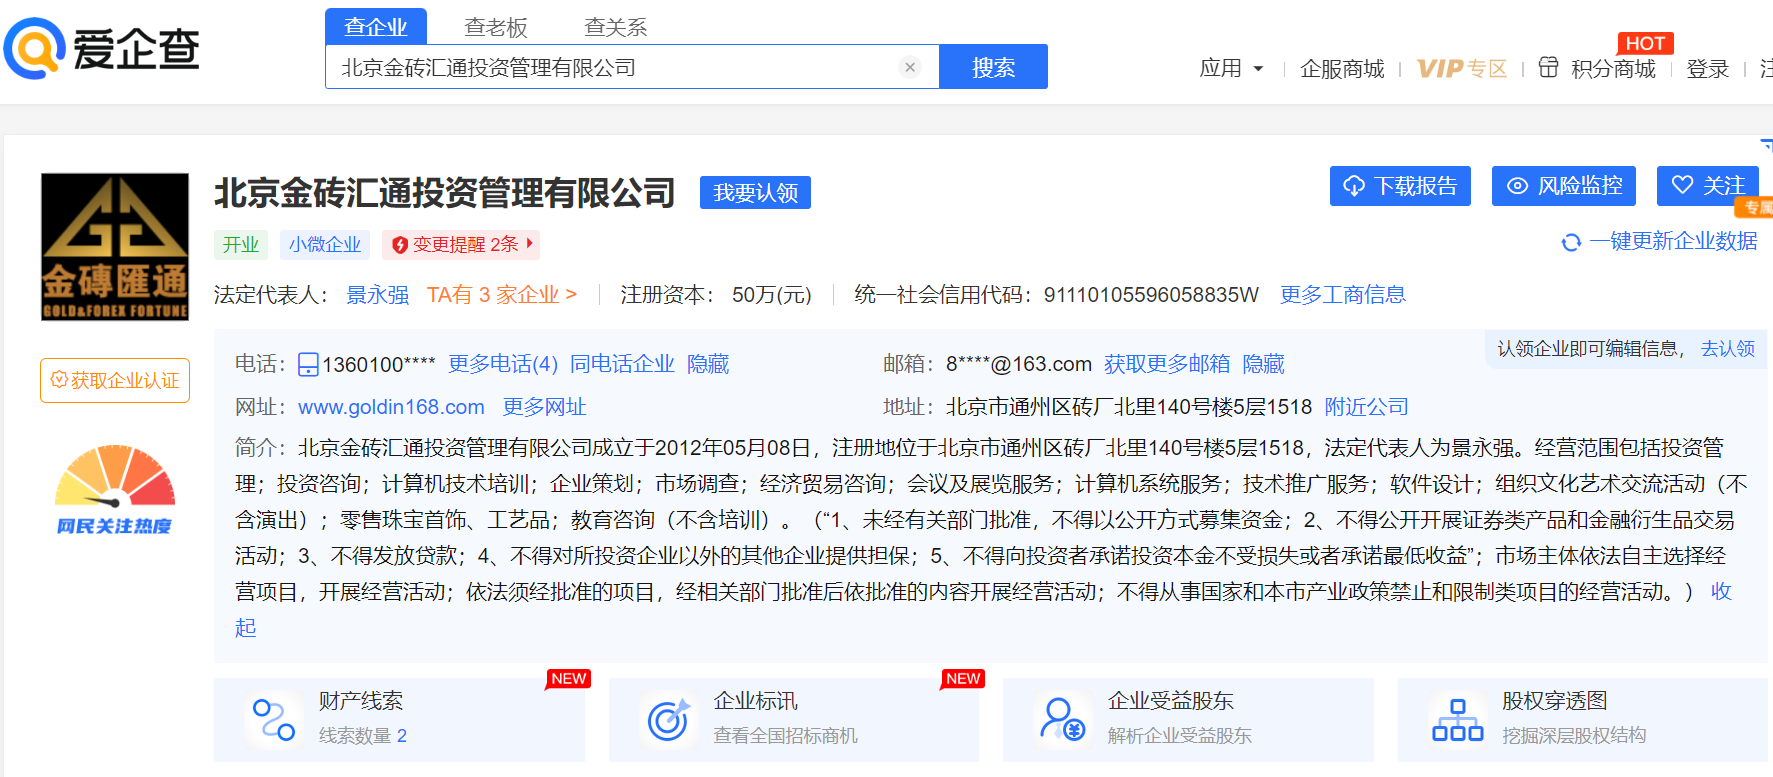Select the 查企业 tab
Image resolution: width=1773 pixels, height=777 pixels.
376,27
